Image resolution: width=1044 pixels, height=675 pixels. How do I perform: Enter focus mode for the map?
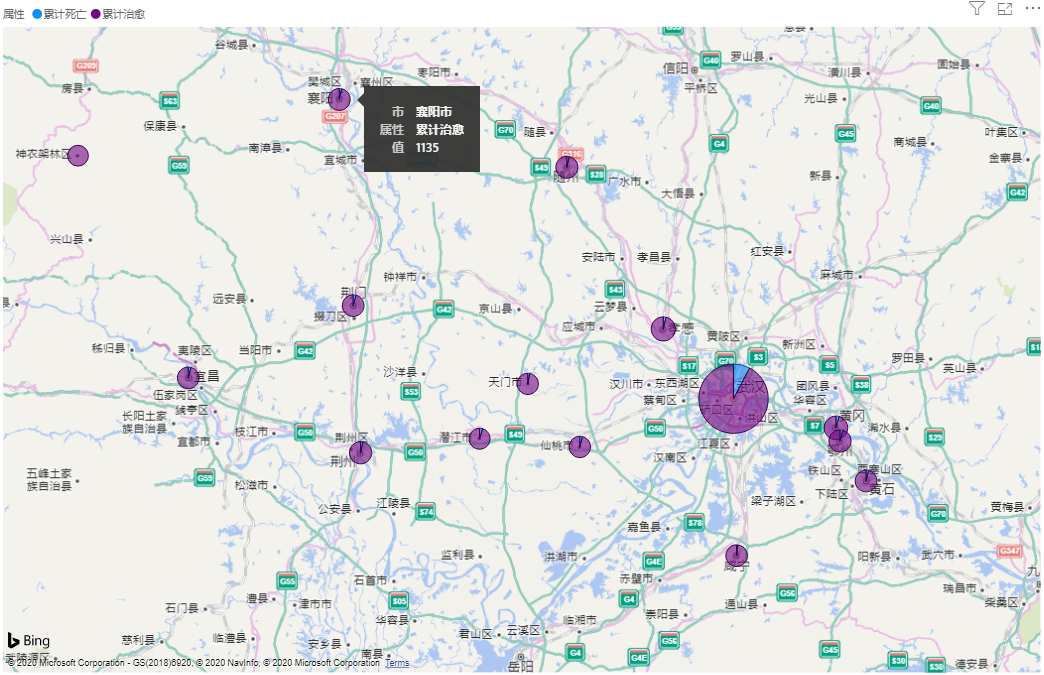coord(1005,8)
